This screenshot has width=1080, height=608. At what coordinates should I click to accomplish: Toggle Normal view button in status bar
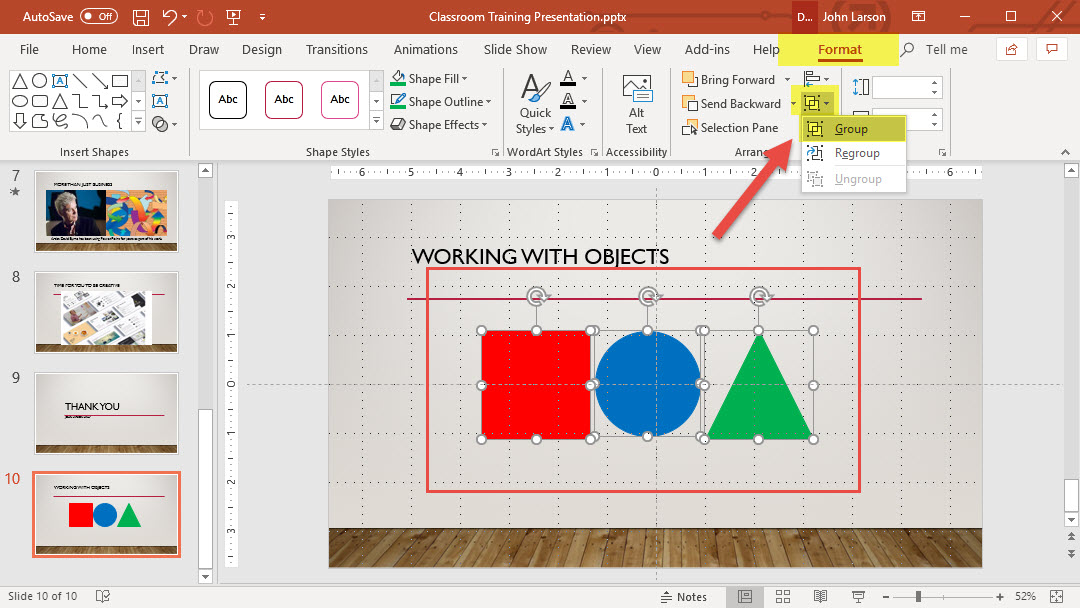[x=745, y=597]
